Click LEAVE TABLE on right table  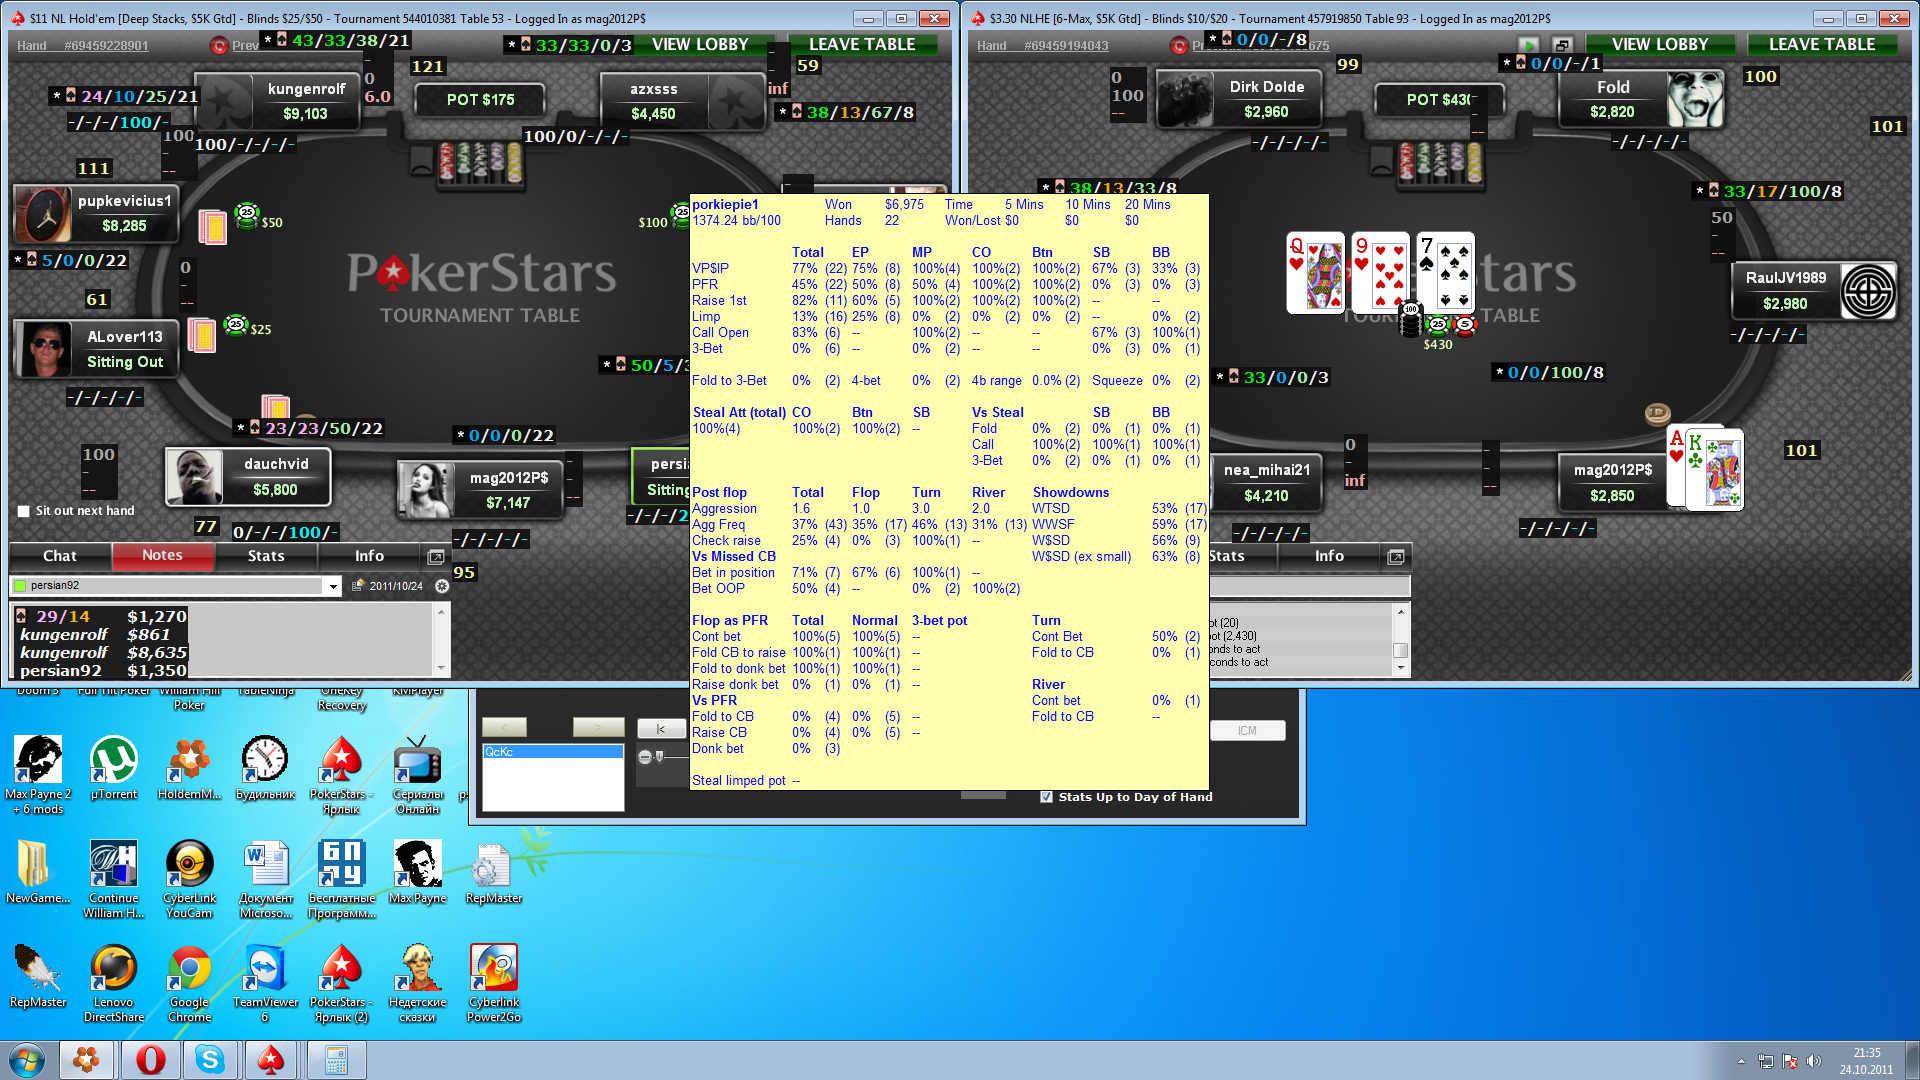[x=1822, y=45]
